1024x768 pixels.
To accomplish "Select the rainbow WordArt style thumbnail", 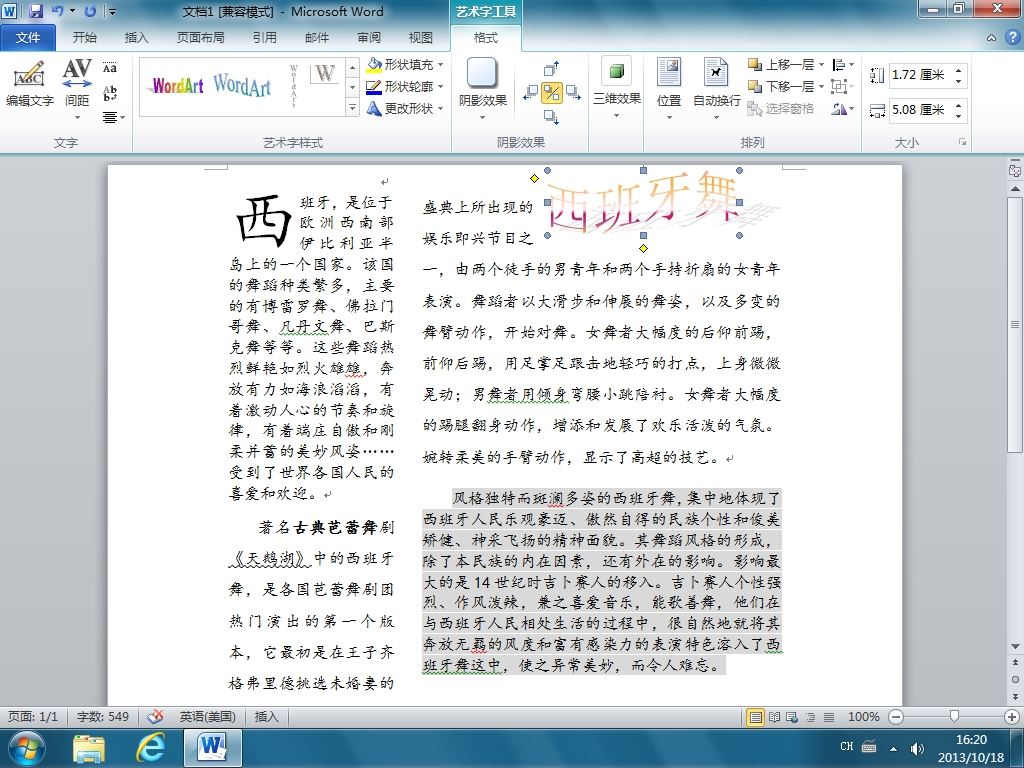I will 178,86.
